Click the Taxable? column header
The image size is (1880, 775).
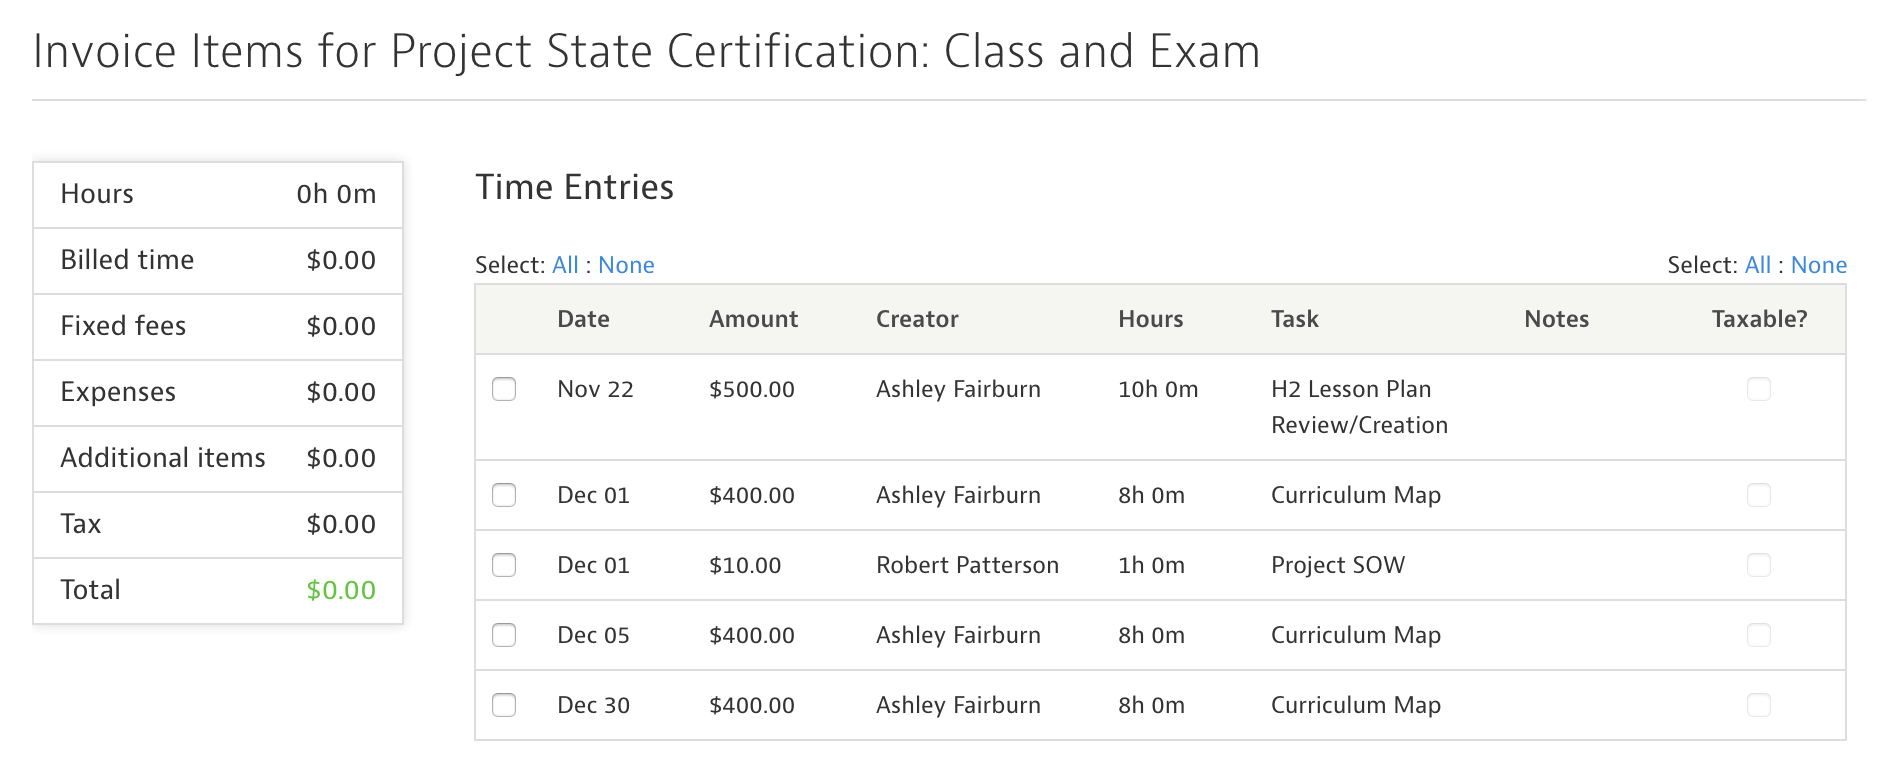1758,319
